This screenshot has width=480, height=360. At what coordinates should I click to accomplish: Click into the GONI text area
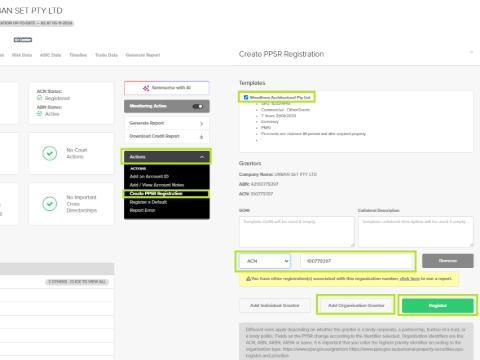click(x=297, y=232)
